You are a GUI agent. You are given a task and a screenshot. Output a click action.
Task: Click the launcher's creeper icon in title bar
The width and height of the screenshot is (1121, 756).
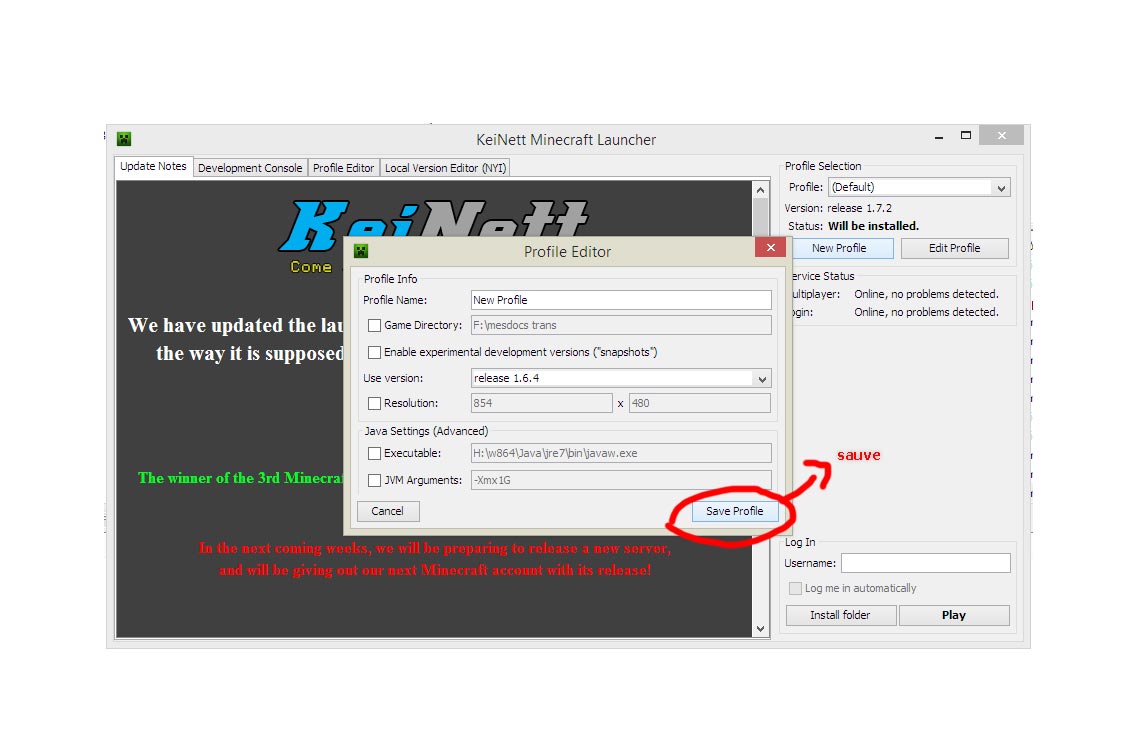124,139
